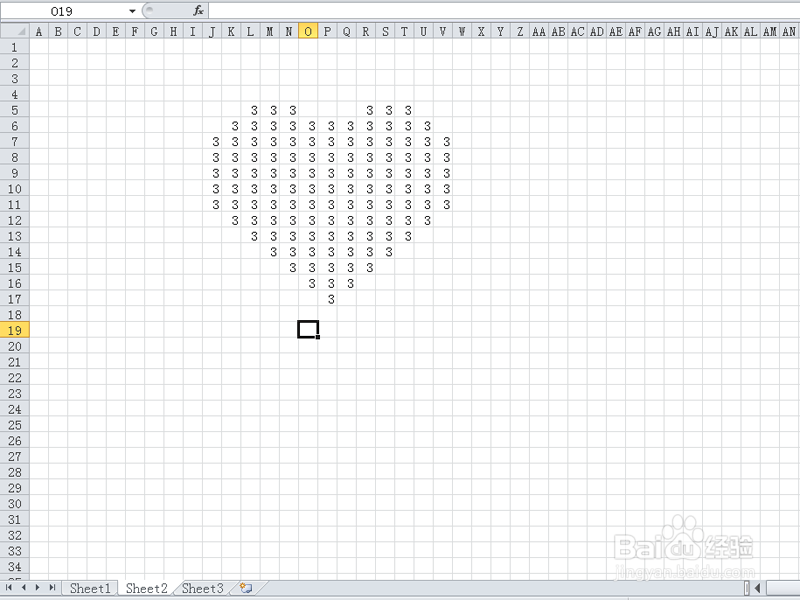This screenshot has height=600, width=800.
Task: Go to first sheet navigation arrow
Action: [9, 588]
